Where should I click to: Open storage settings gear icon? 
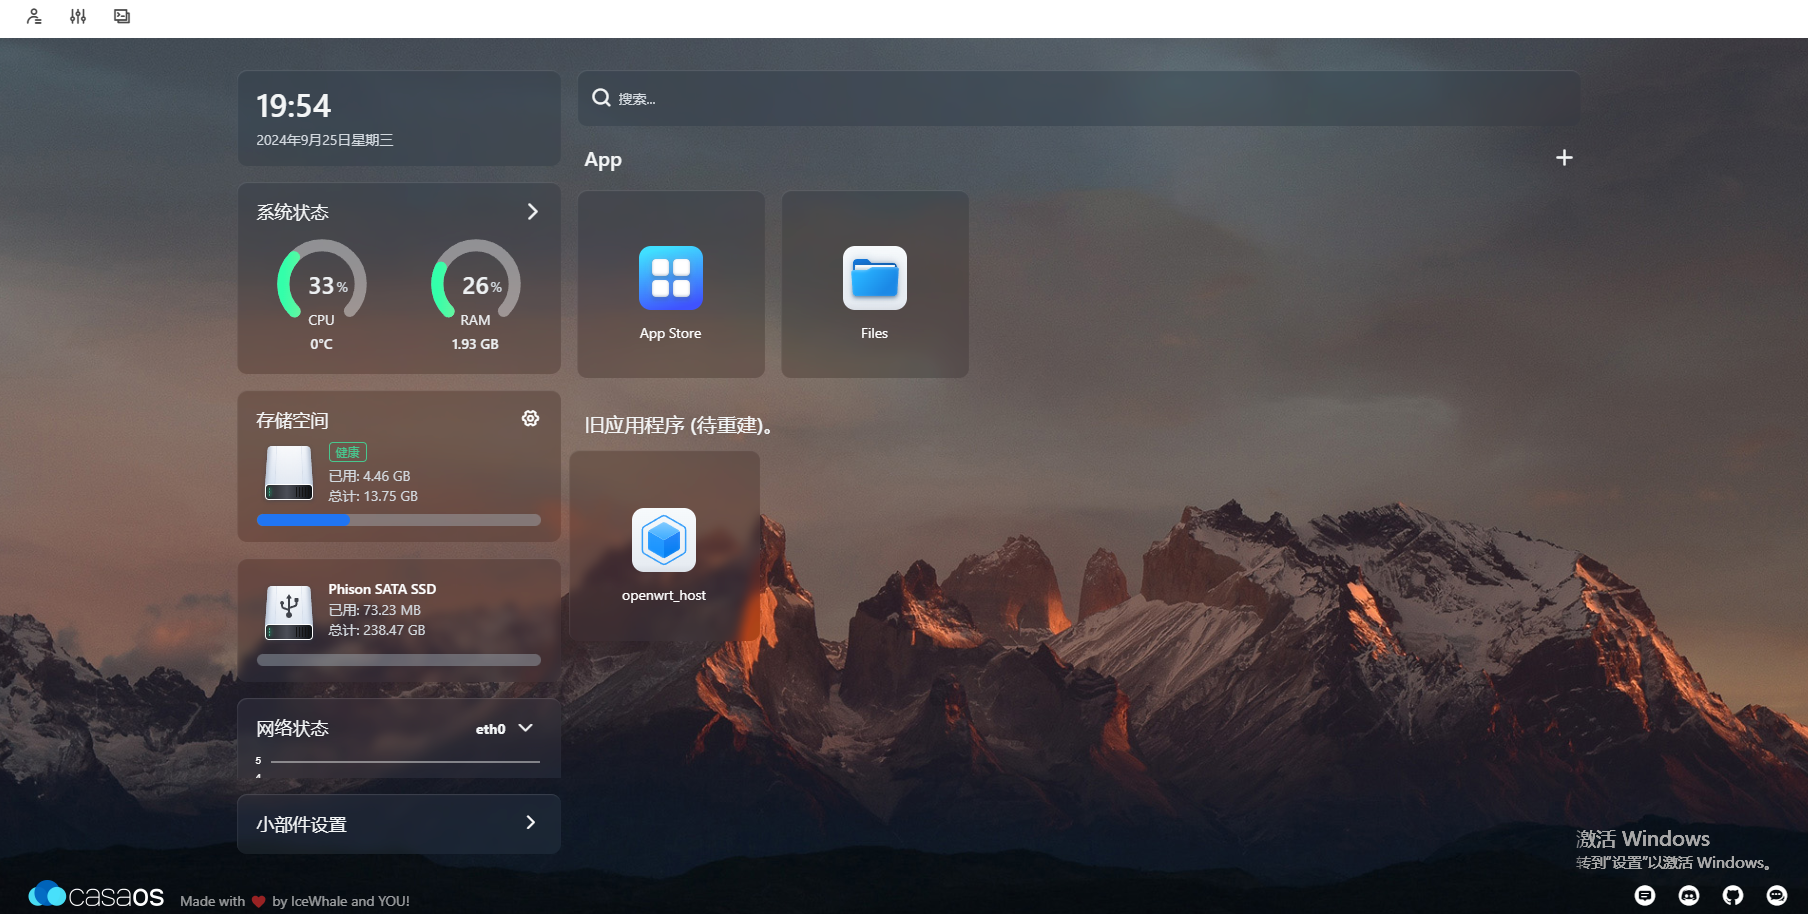(531, 418)
